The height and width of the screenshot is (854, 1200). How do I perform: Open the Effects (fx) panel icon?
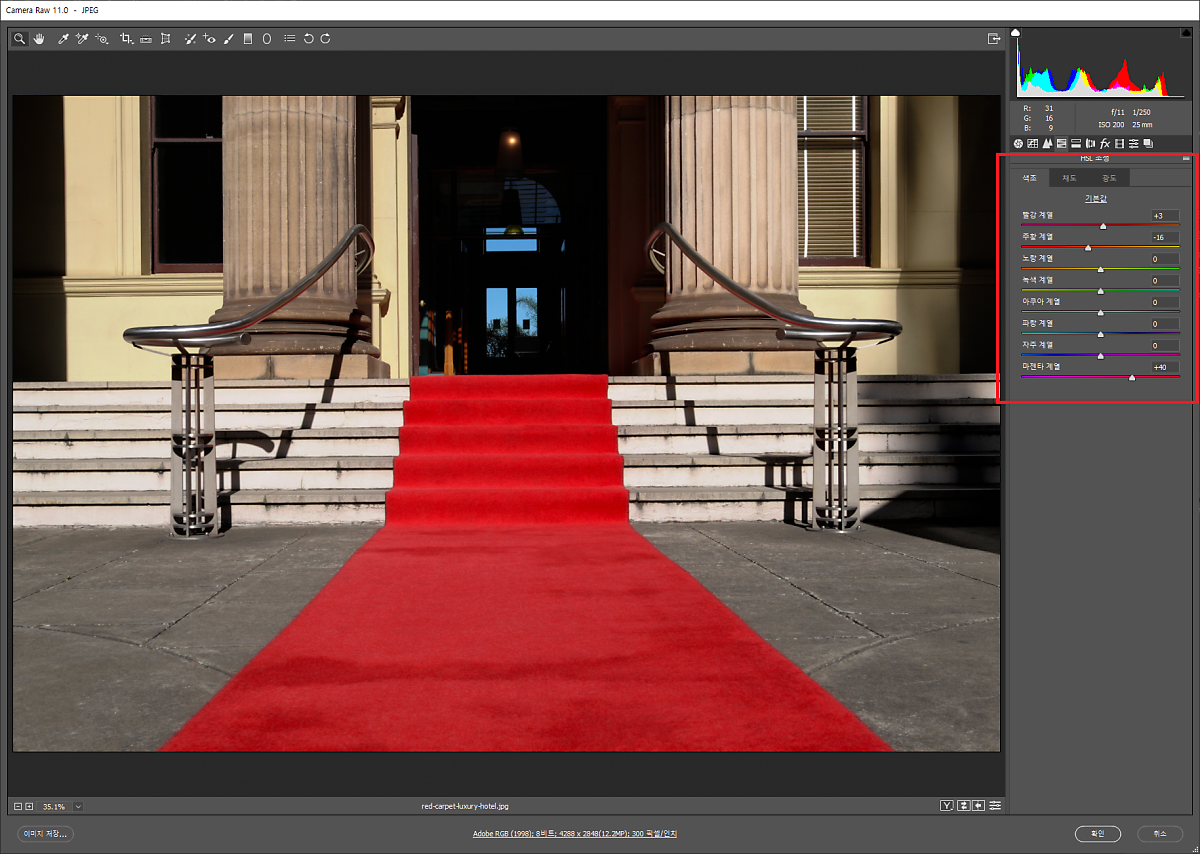1105,144
